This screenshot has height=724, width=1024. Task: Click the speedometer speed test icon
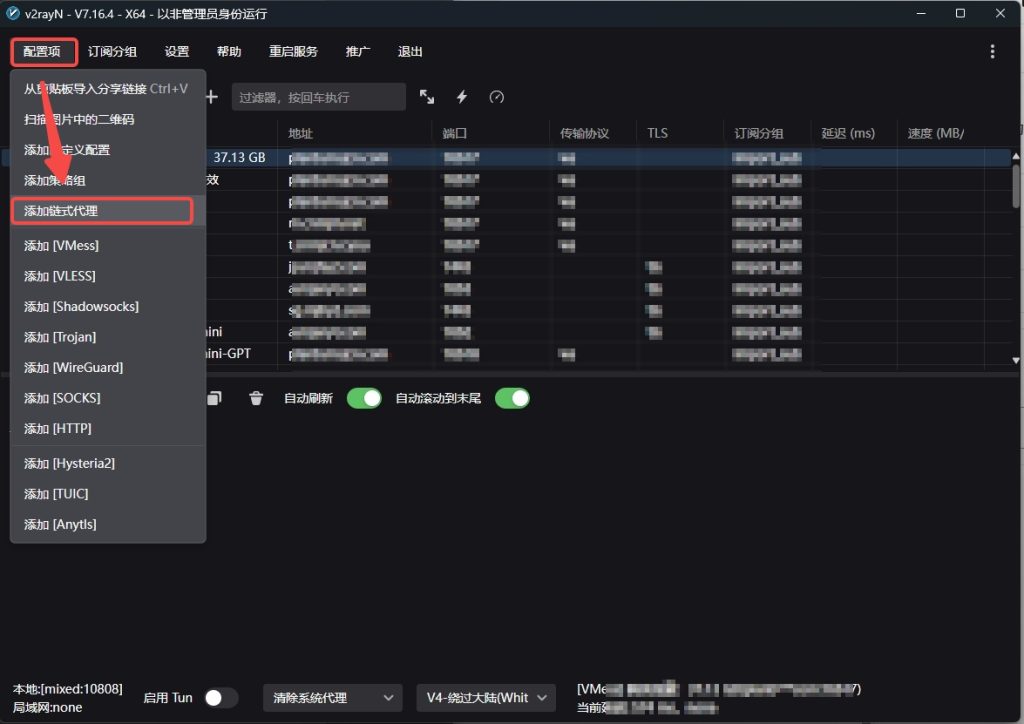(496, 97)
